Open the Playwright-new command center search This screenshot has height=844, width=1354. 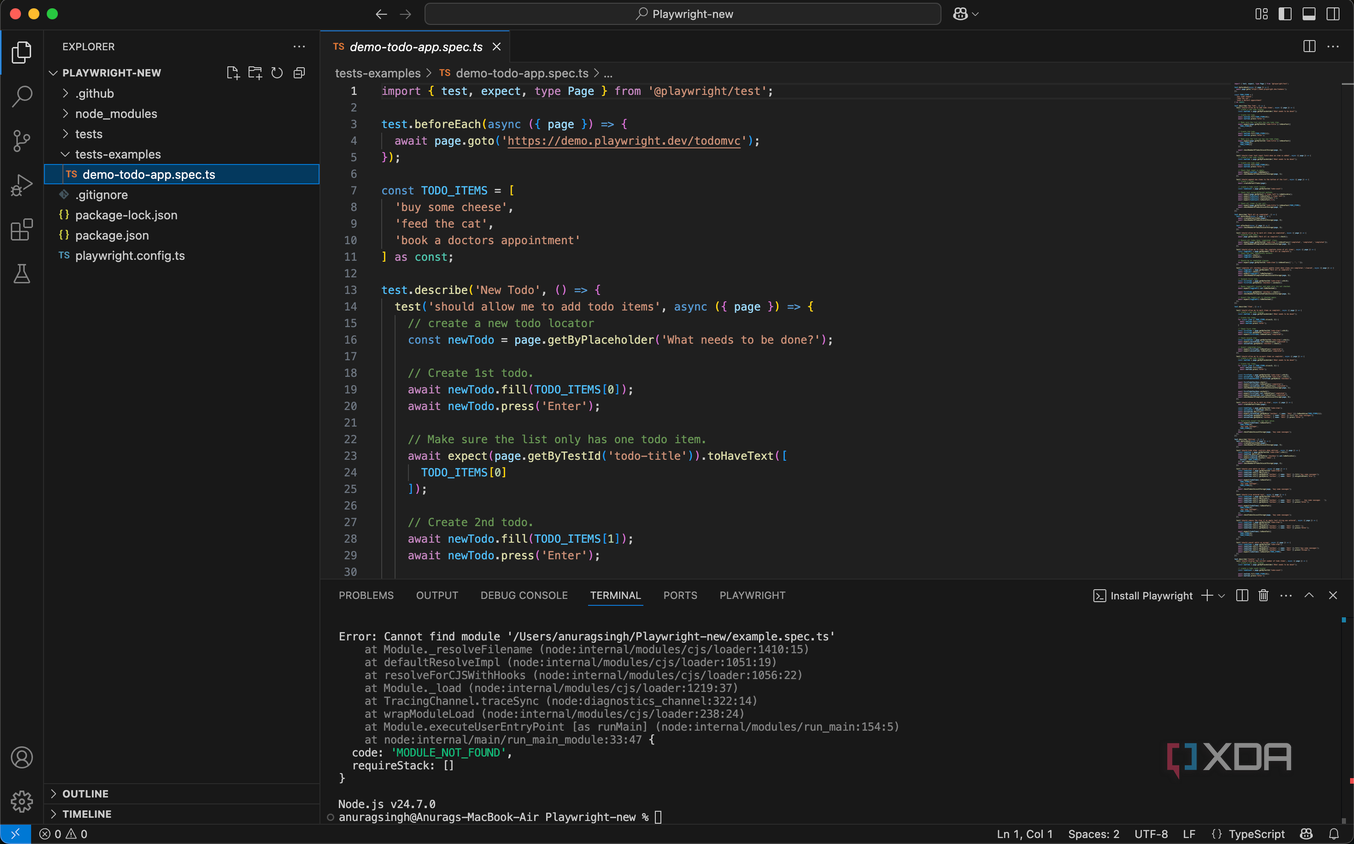point(683,14)
